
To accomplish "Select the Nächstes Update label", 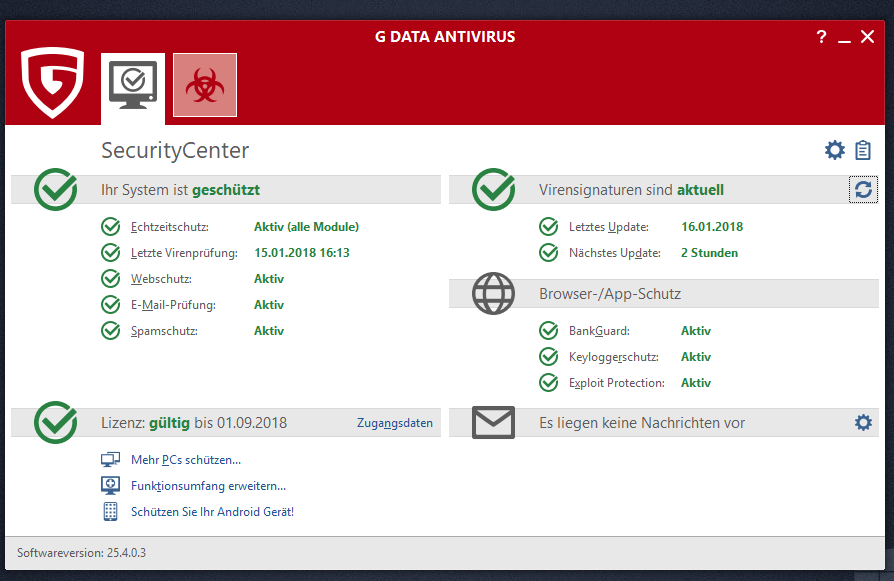I will 615,253.
